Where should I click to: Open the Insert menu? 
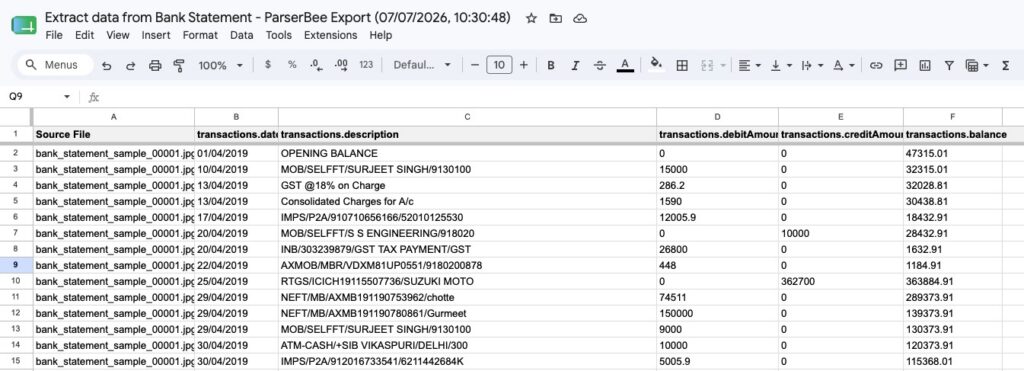pyautogui.click(x=156, y=35)
